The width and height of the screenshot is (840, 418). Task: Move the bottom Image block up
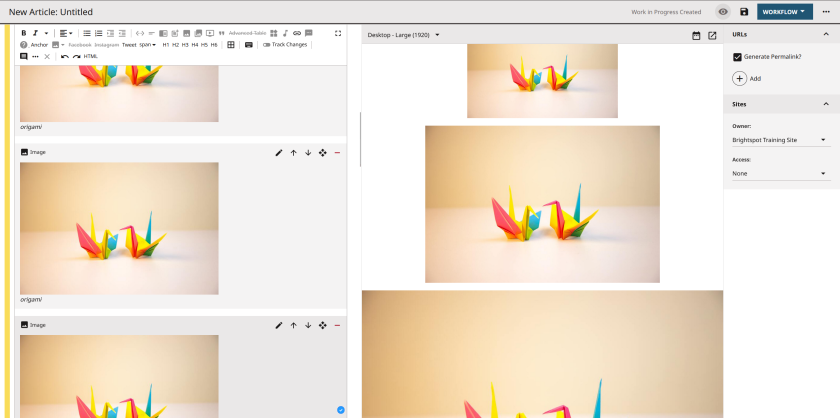click(293, 325)
